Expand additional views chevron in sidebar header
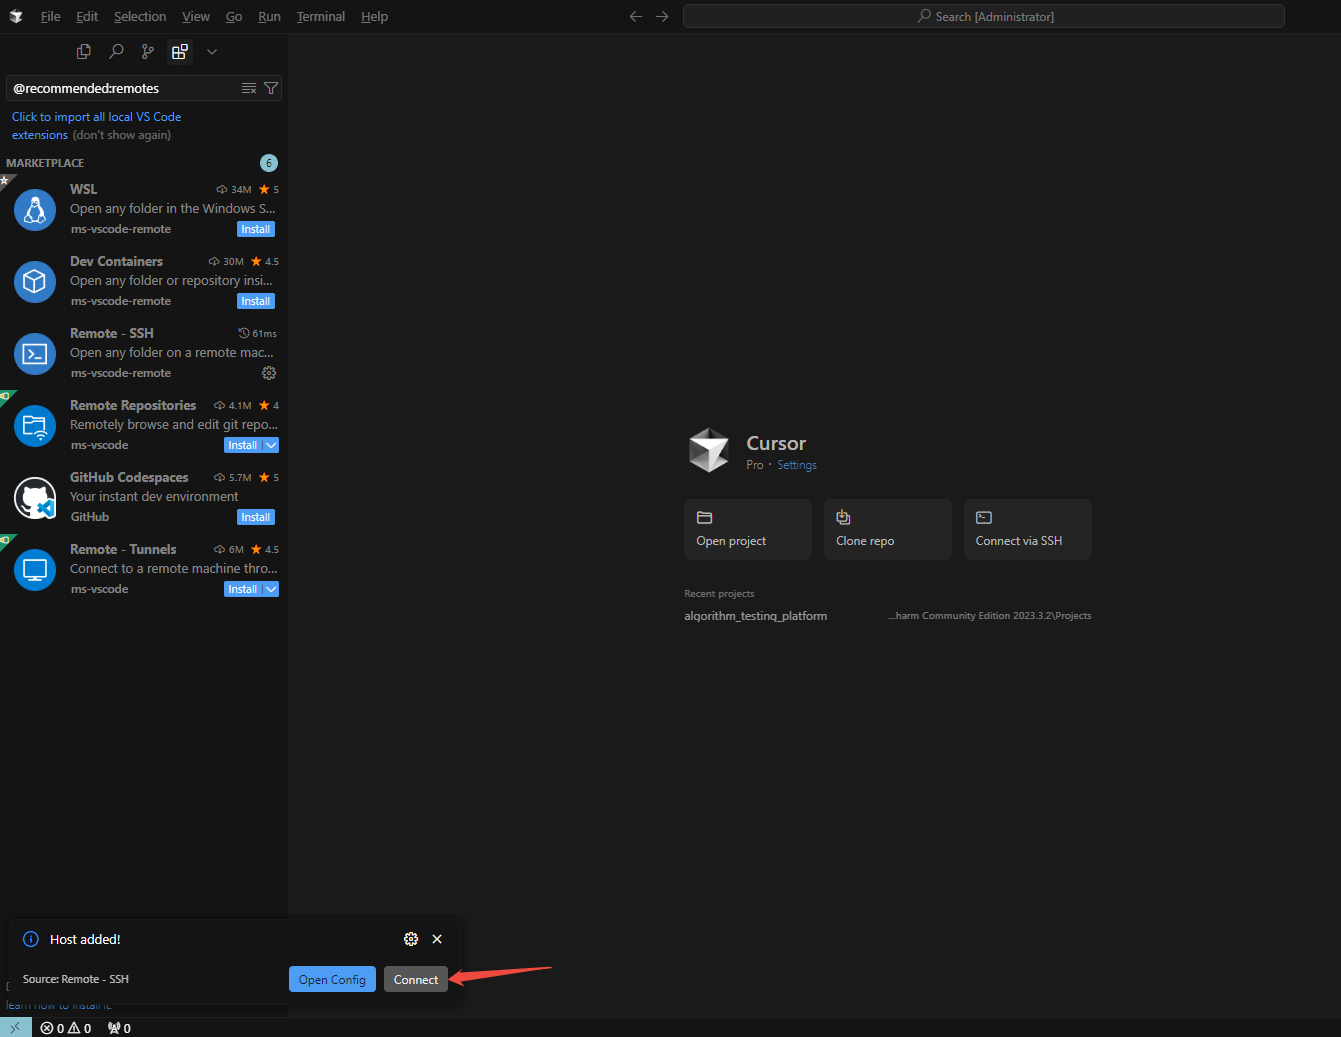The height and width of the screenshot is (1037, 1341). point(212,51)
